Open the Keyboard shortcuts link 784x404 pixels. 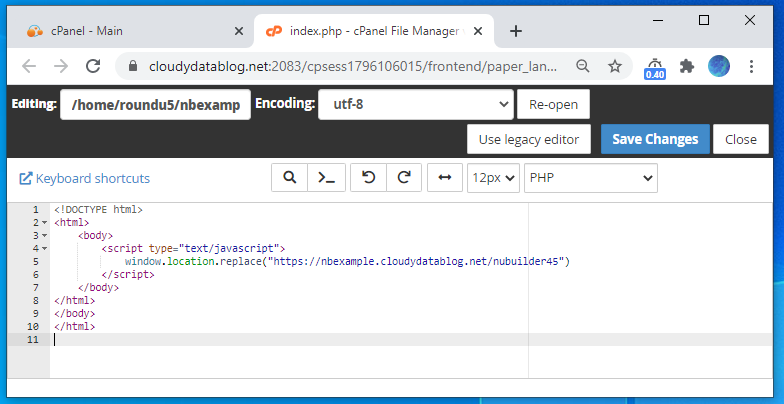(84, 178)
